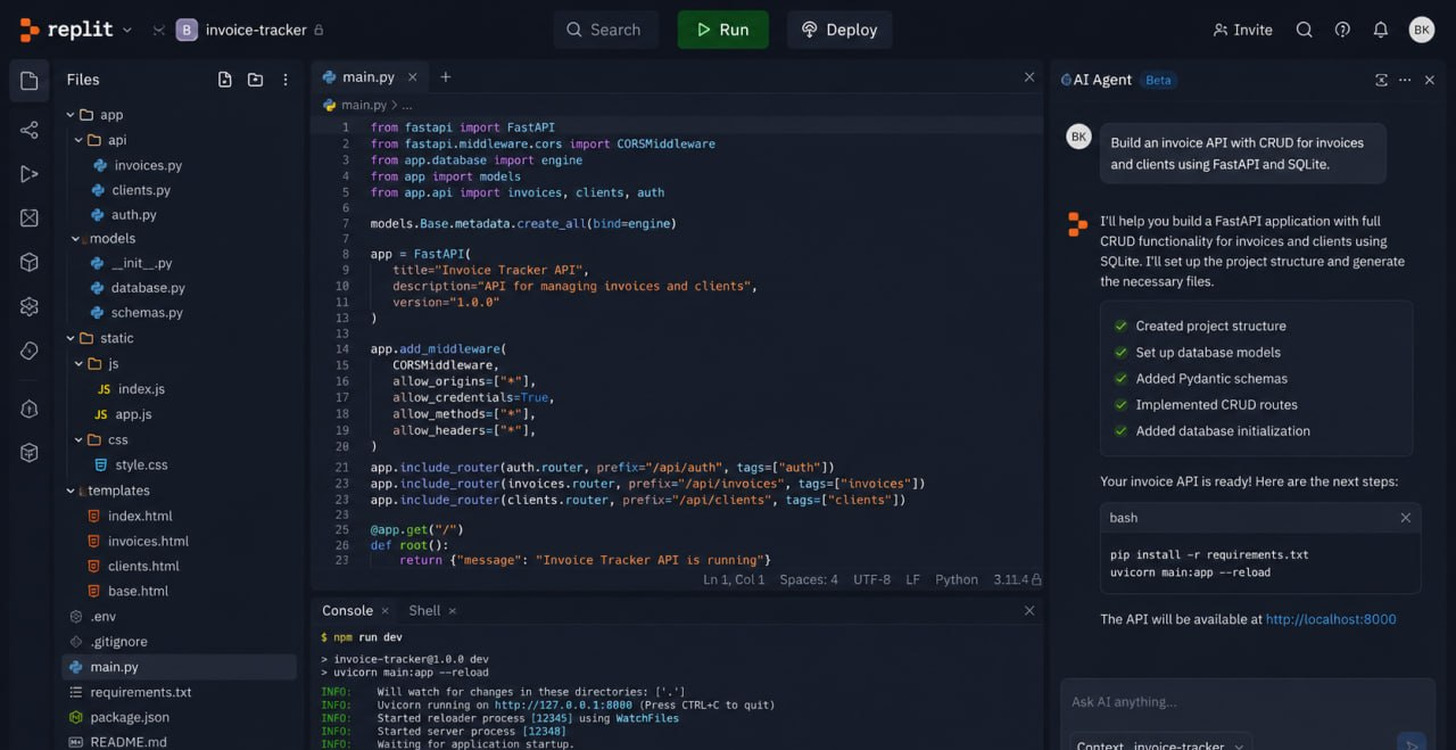Click the Search field in the top bar
Screen dimensions: 1456x750
click(x=605, y=30)
